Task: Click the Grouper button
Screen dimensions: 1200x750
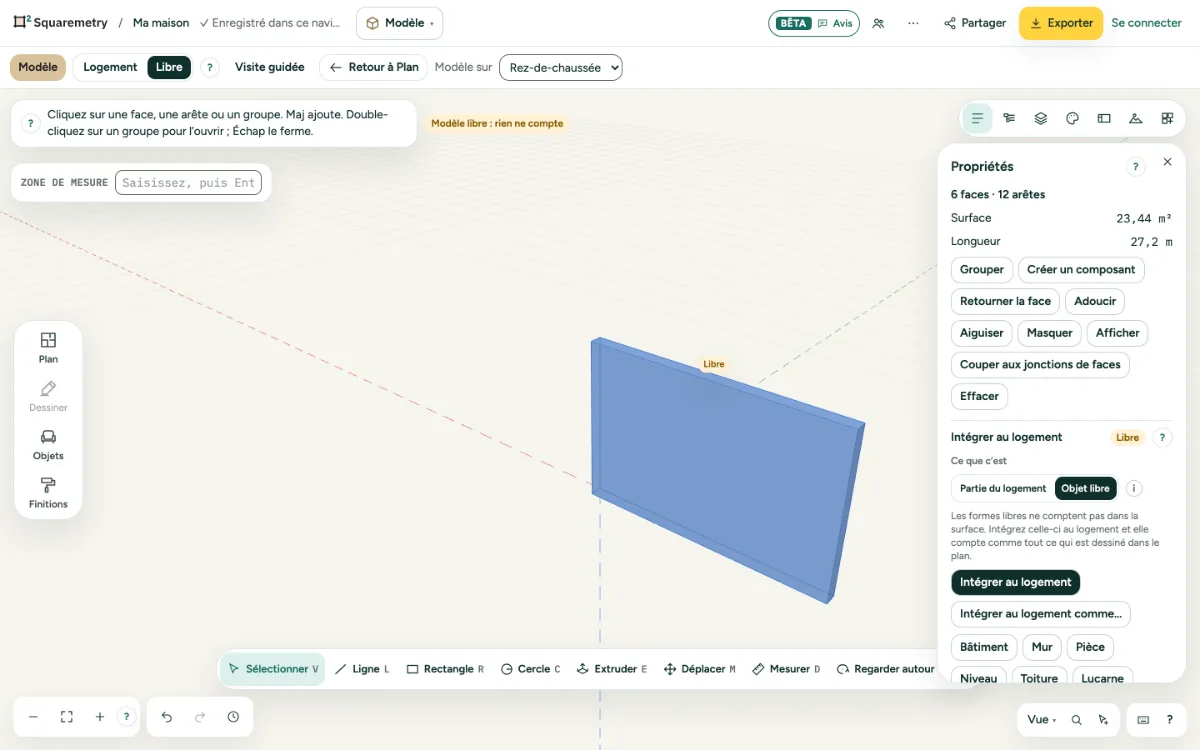Action: (x=982, y=270)
